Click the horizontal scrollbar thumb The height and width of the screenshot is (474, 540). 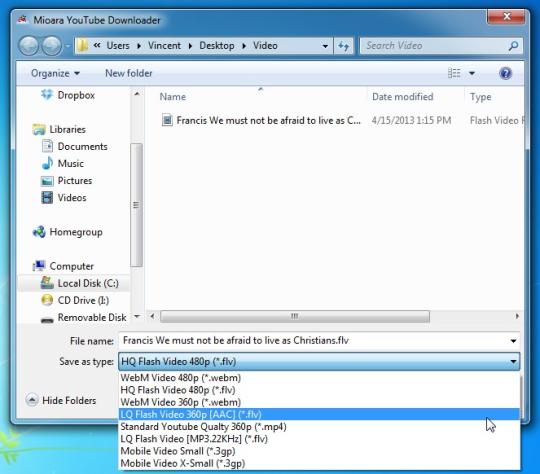pyautogui.click(x=295, y=316)
